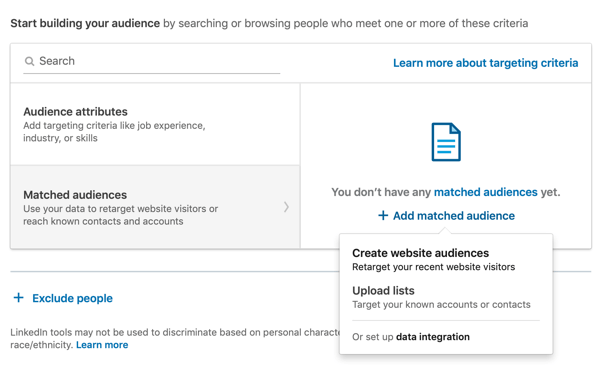The height and width of the screenshot is (368, 600).
Task: Click 'Start building your audience' heading
Action: click(x=85, y=23)
